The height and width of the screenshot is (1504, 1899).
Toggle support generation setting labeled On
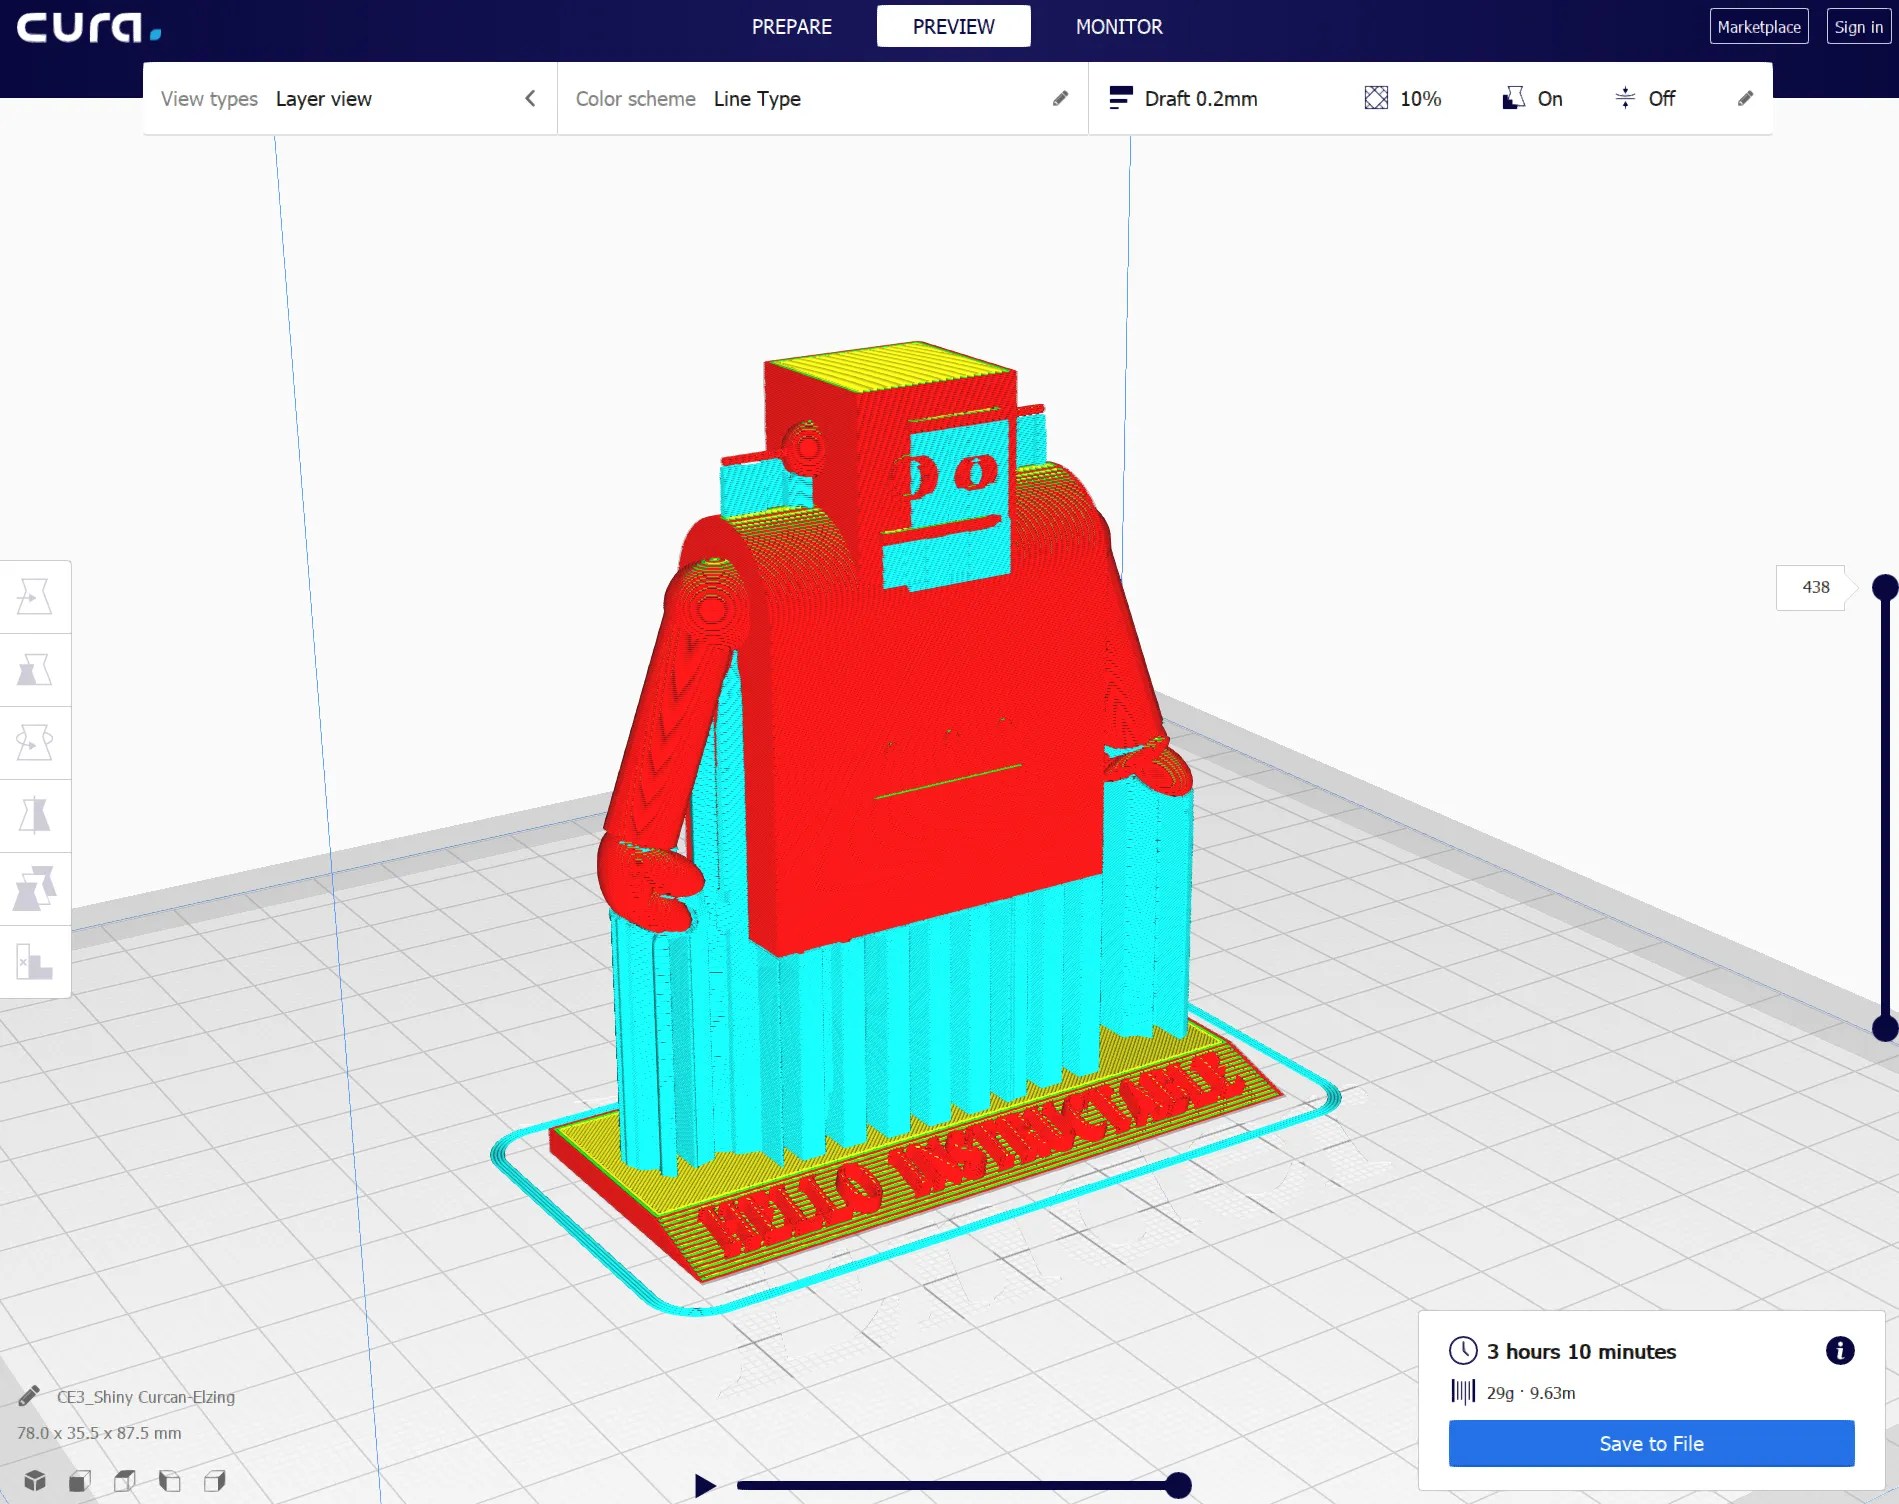[1532, 98]
